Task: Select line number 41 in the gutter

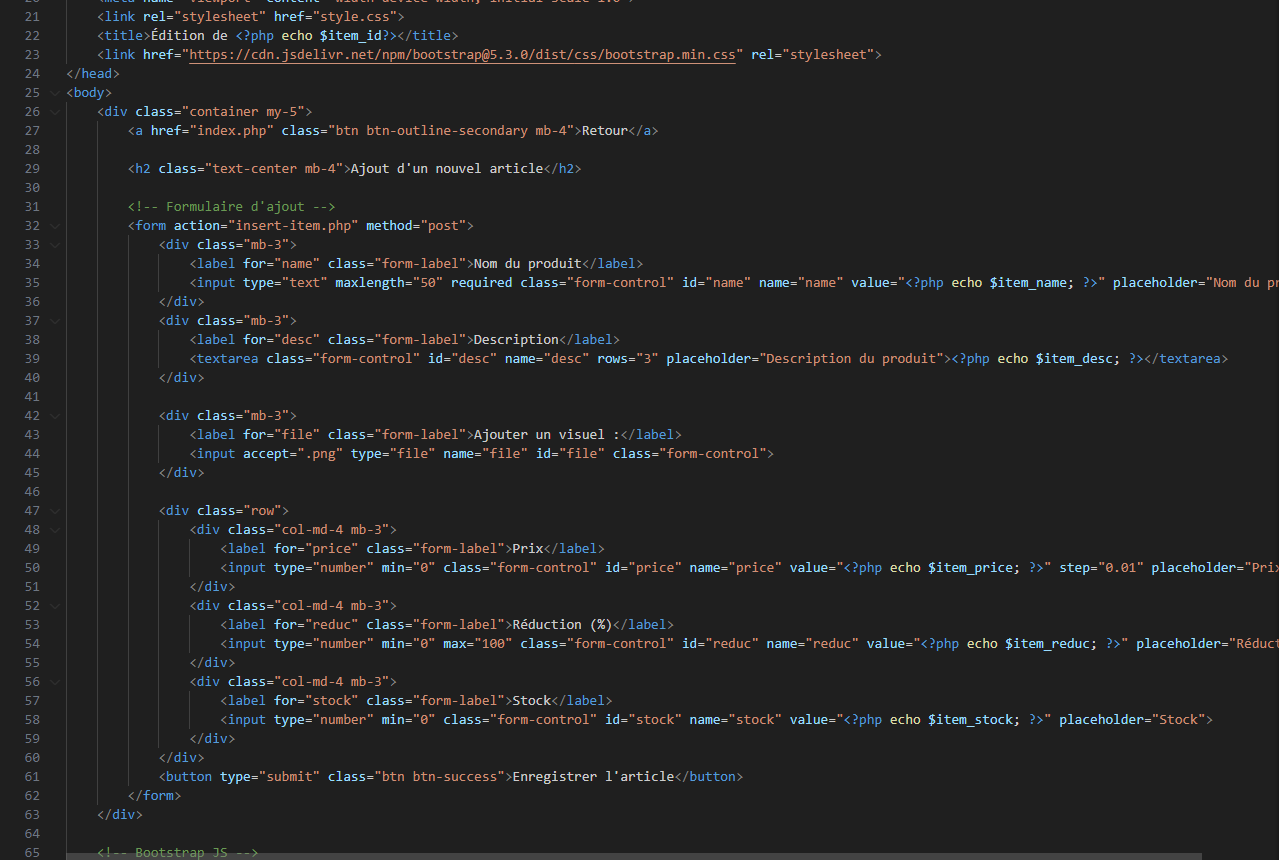Action: [31, 397]
